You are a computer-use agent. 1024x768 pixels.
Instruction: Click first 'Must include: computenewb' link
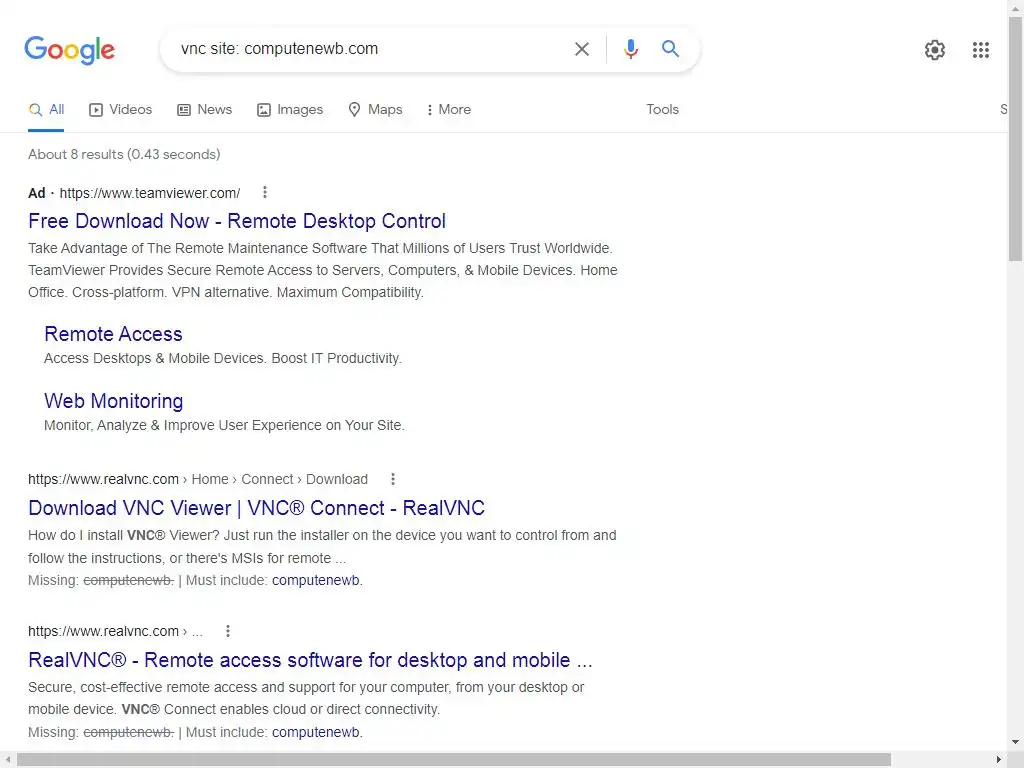315,580
